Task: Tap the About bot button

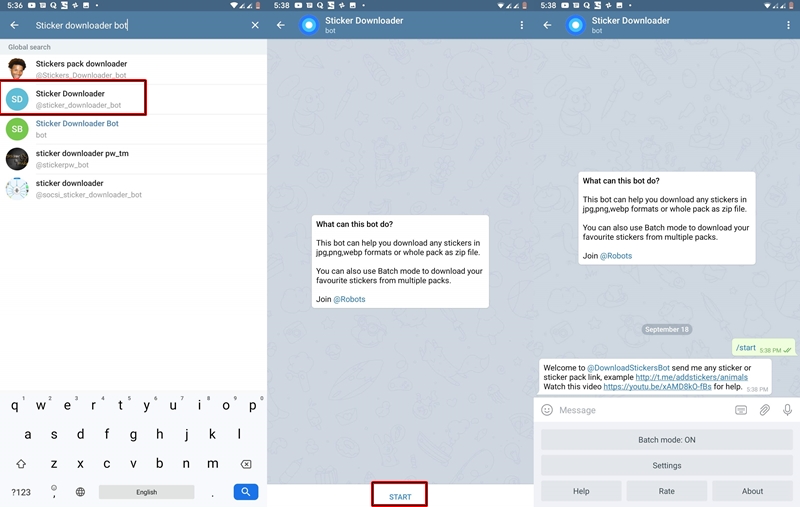Action: (x=752, y=491)
